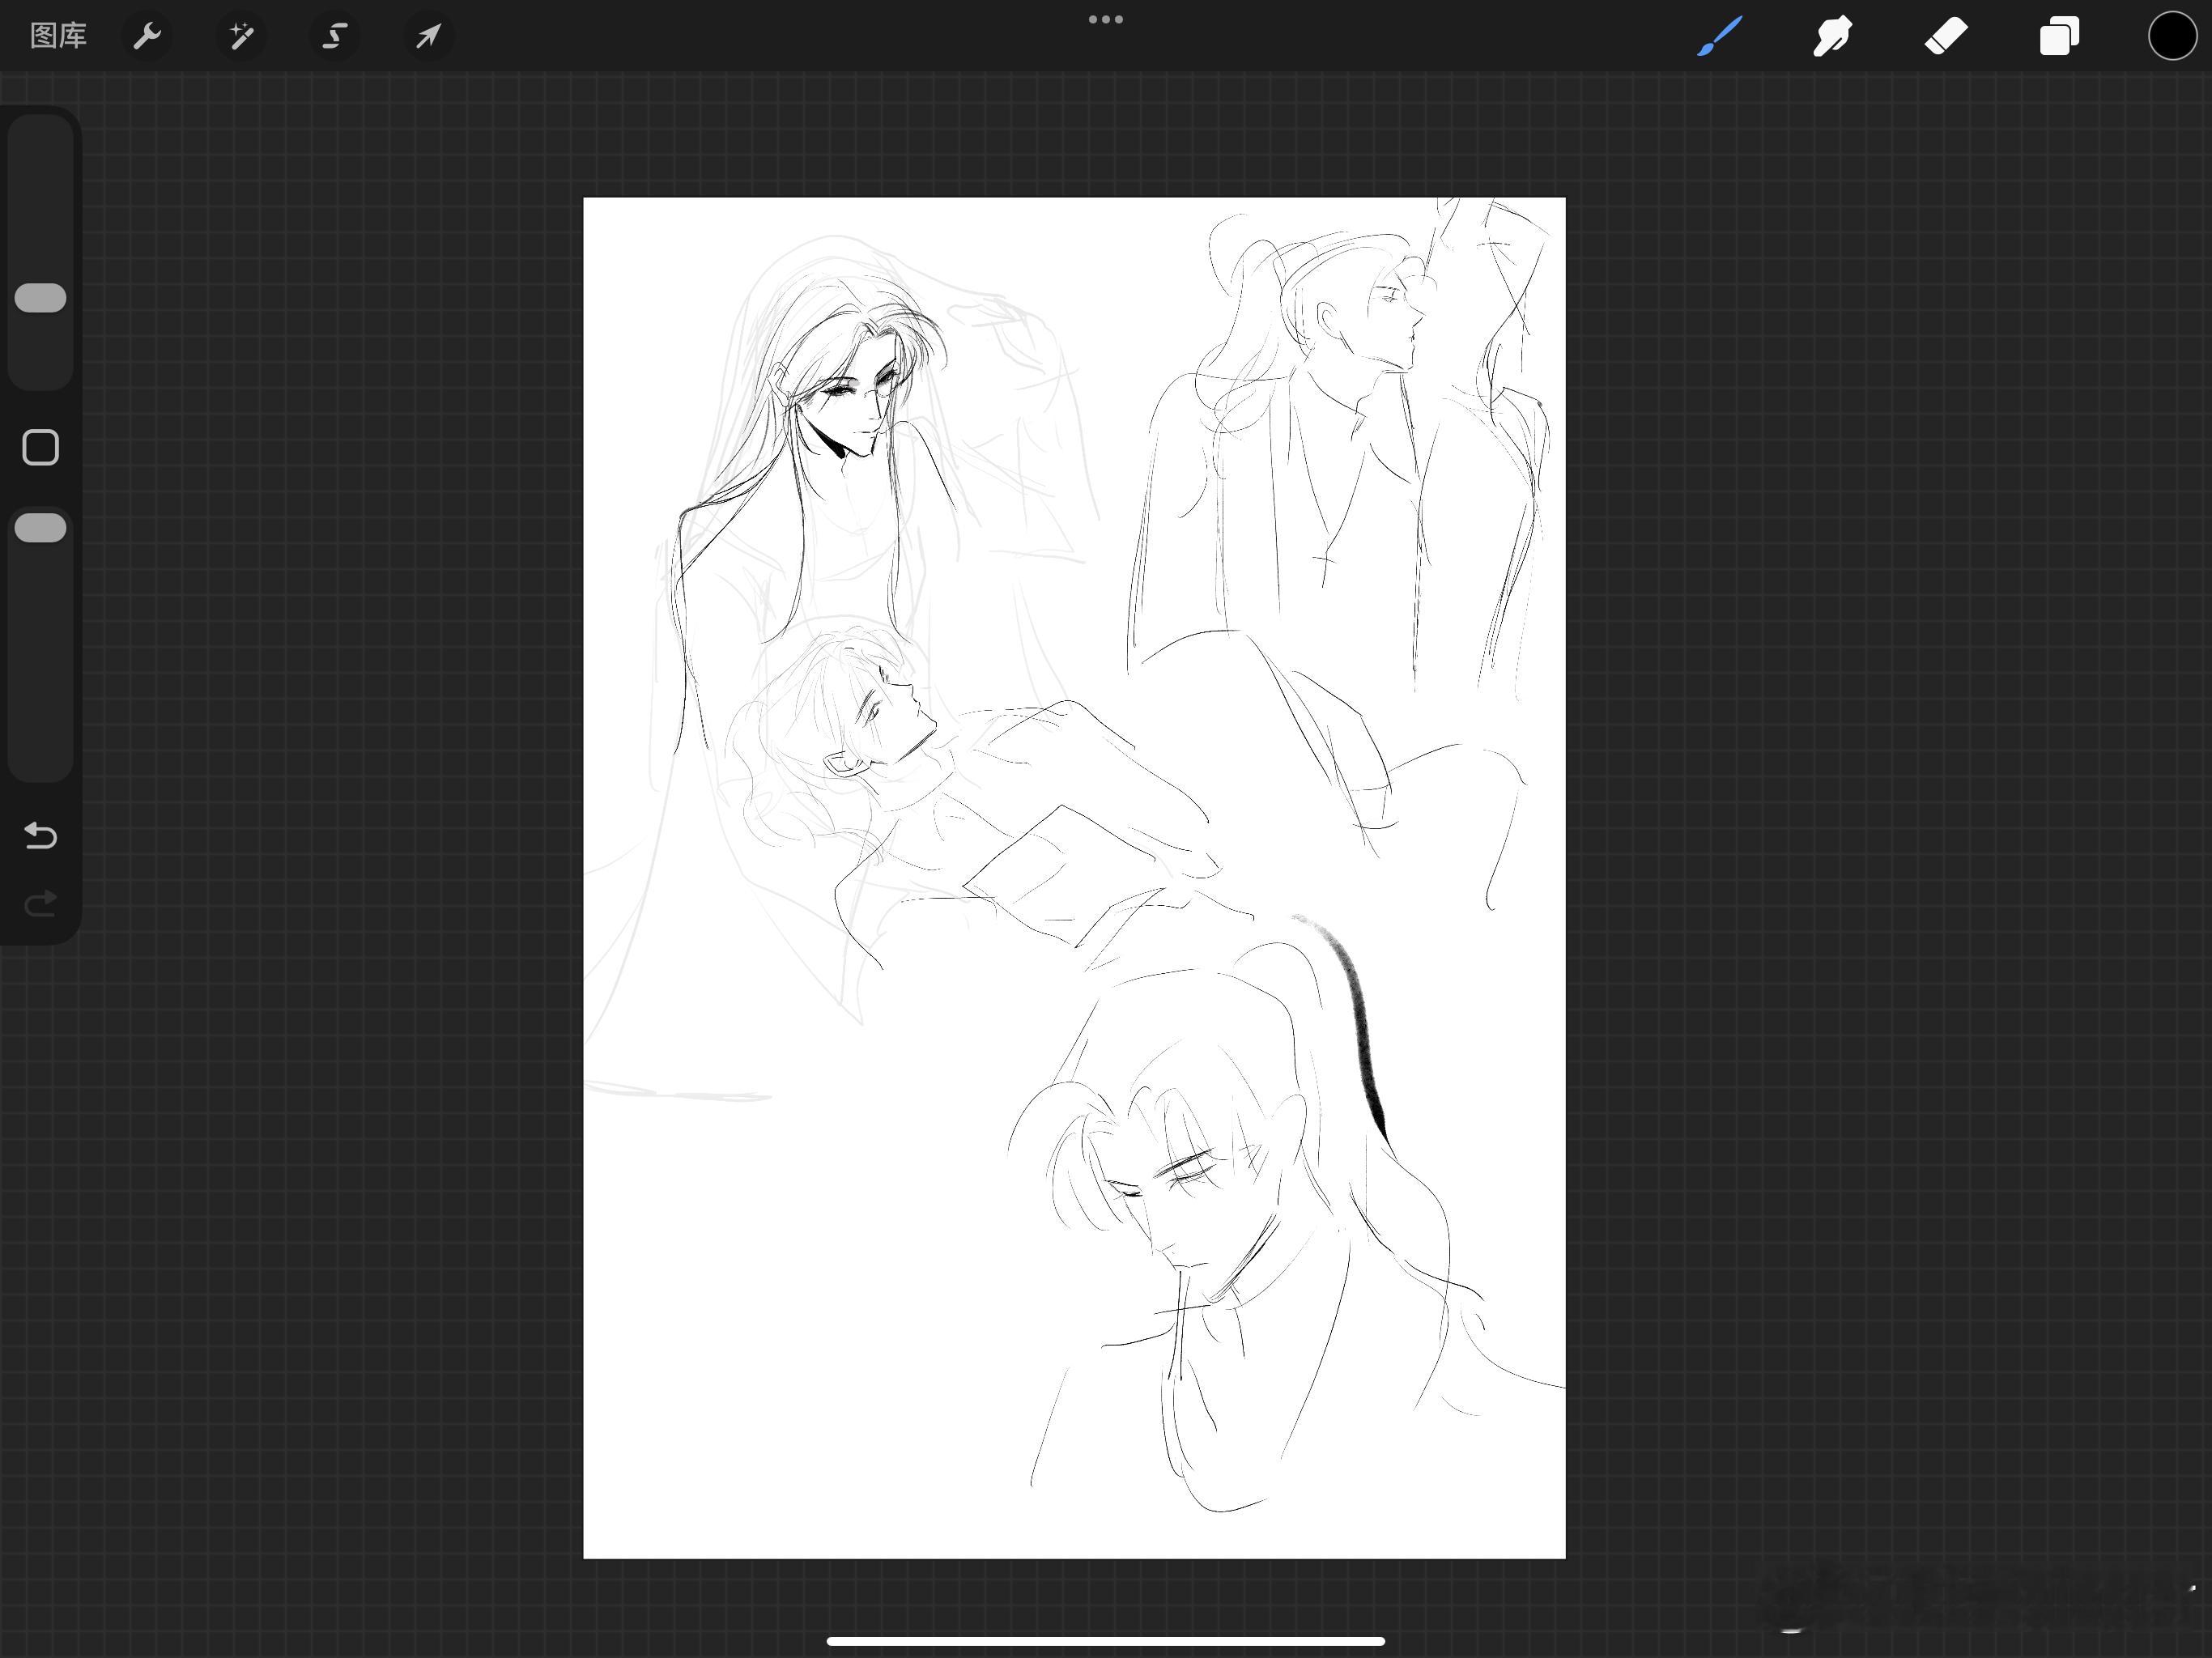Click the brush opacity slider handle

click(41, 528)
